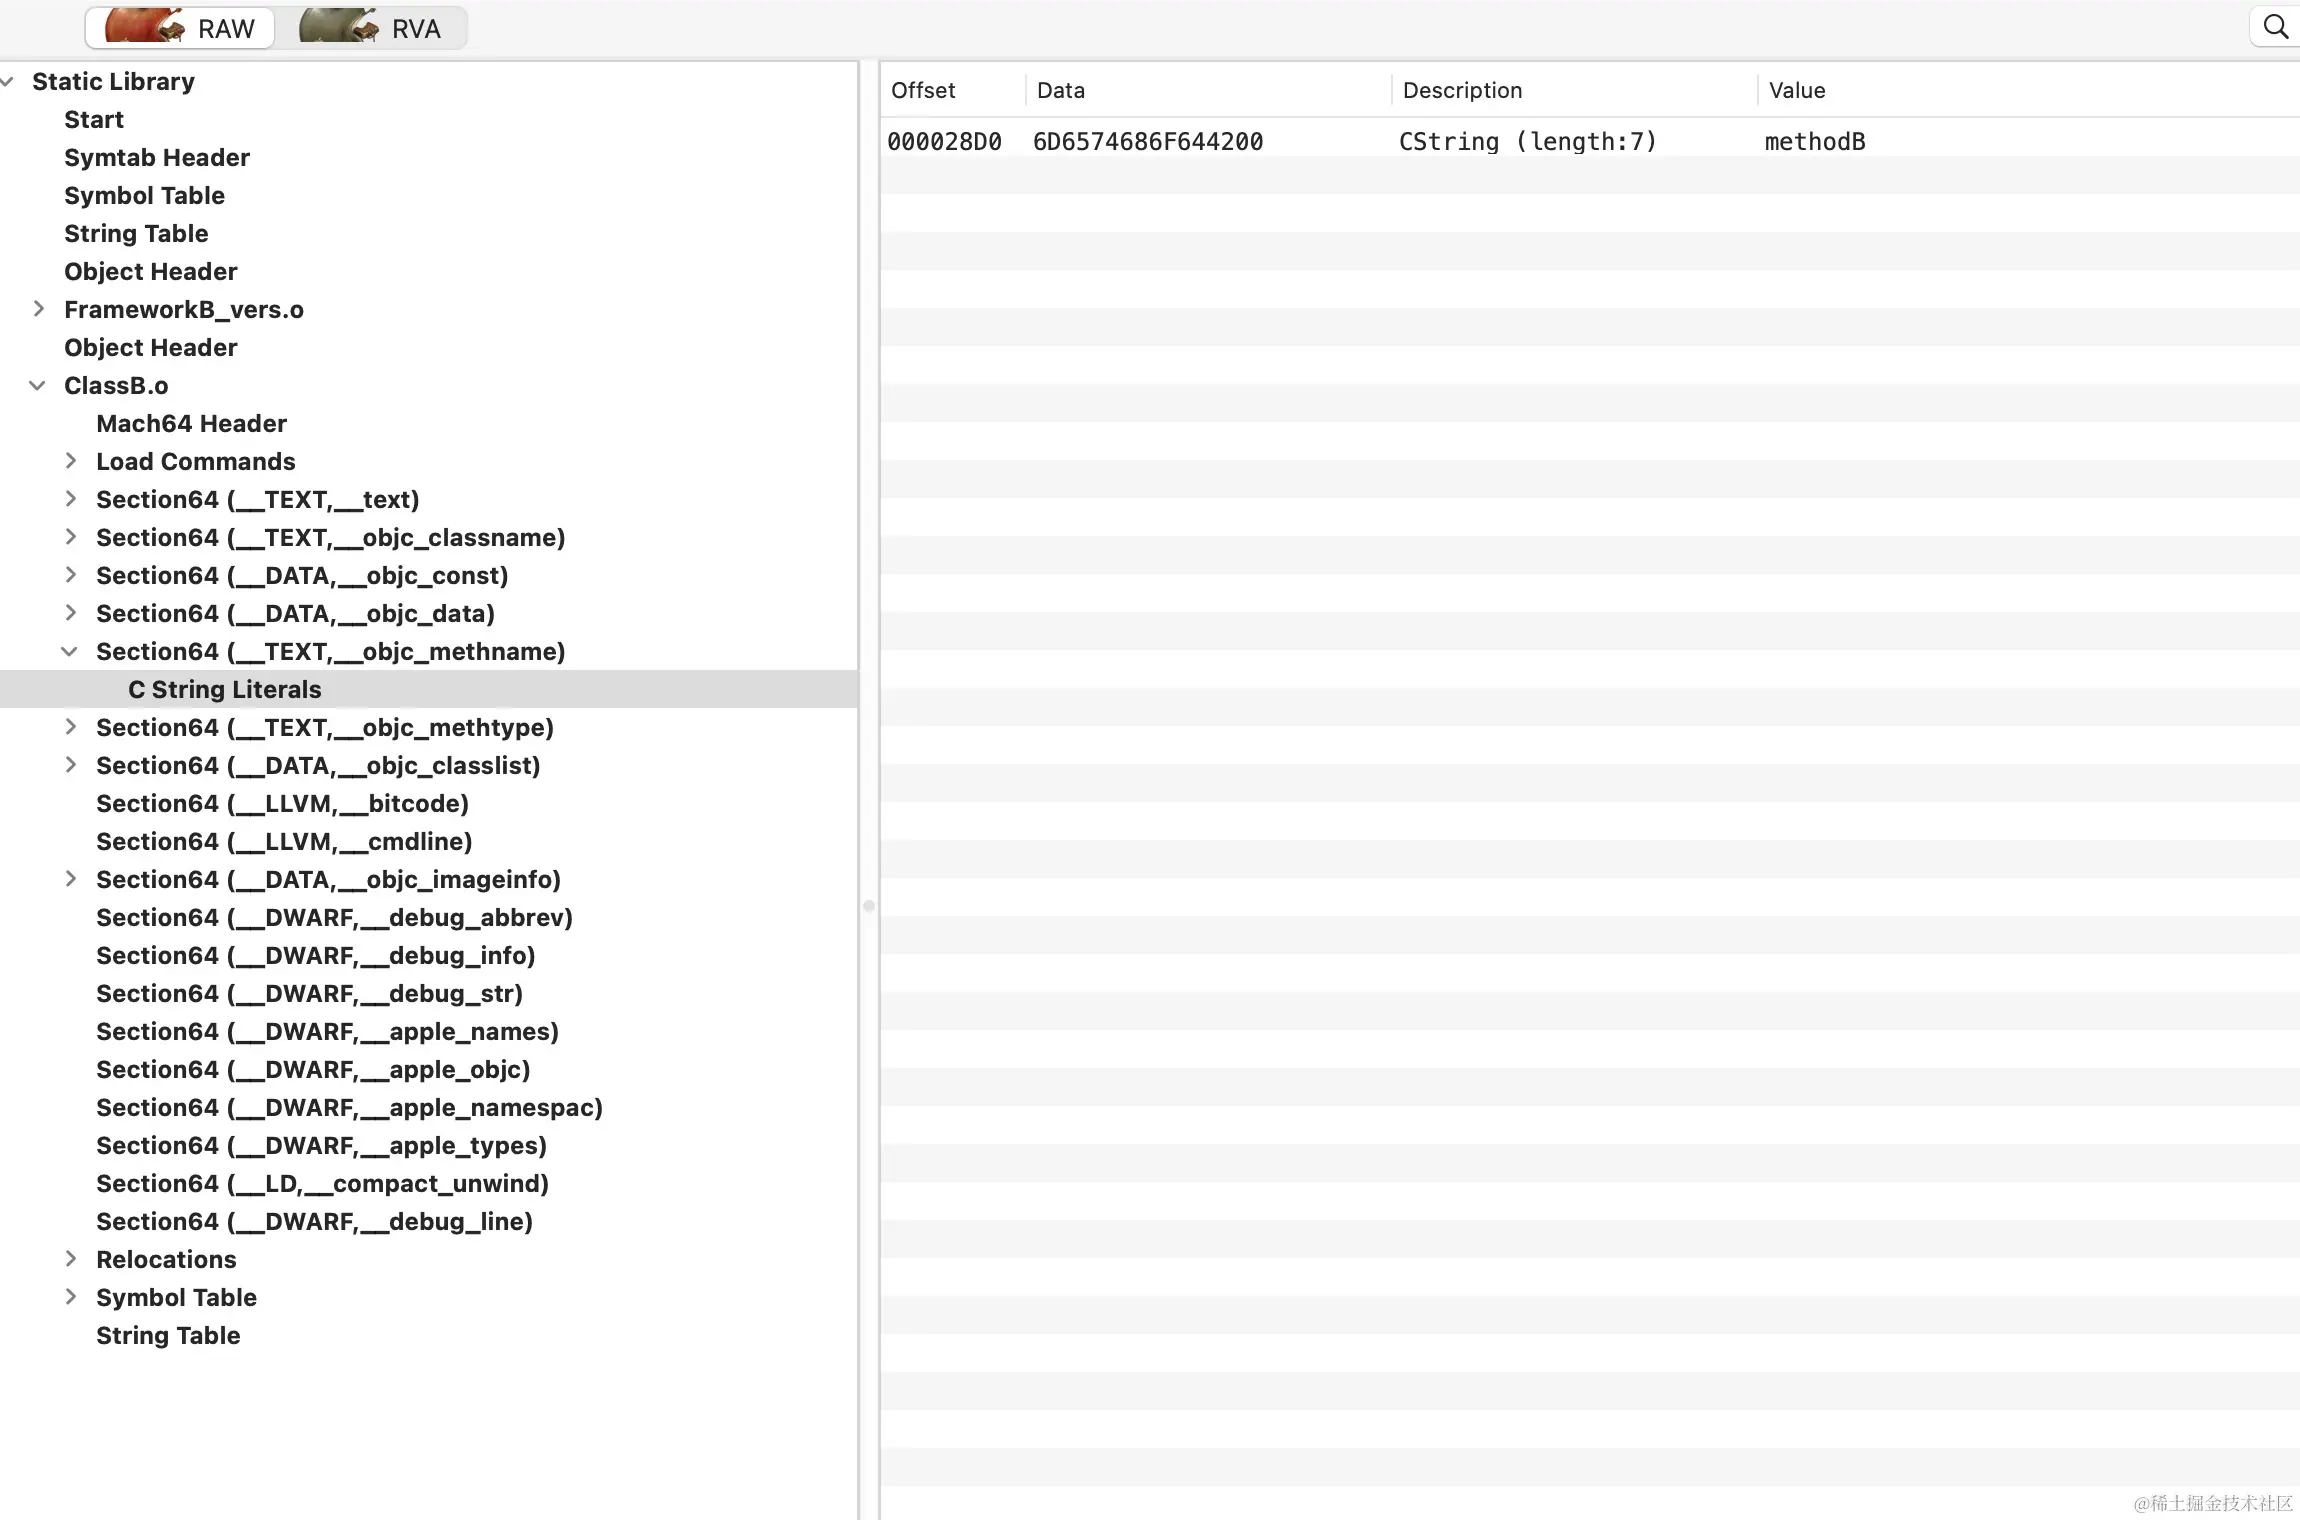Select the Symtab Header item

[x=157, y=157]
